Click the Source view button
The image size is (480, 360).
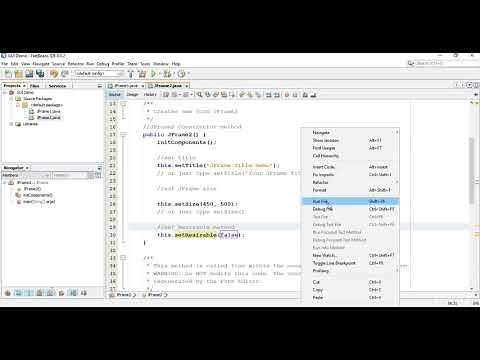click(115, 95)
